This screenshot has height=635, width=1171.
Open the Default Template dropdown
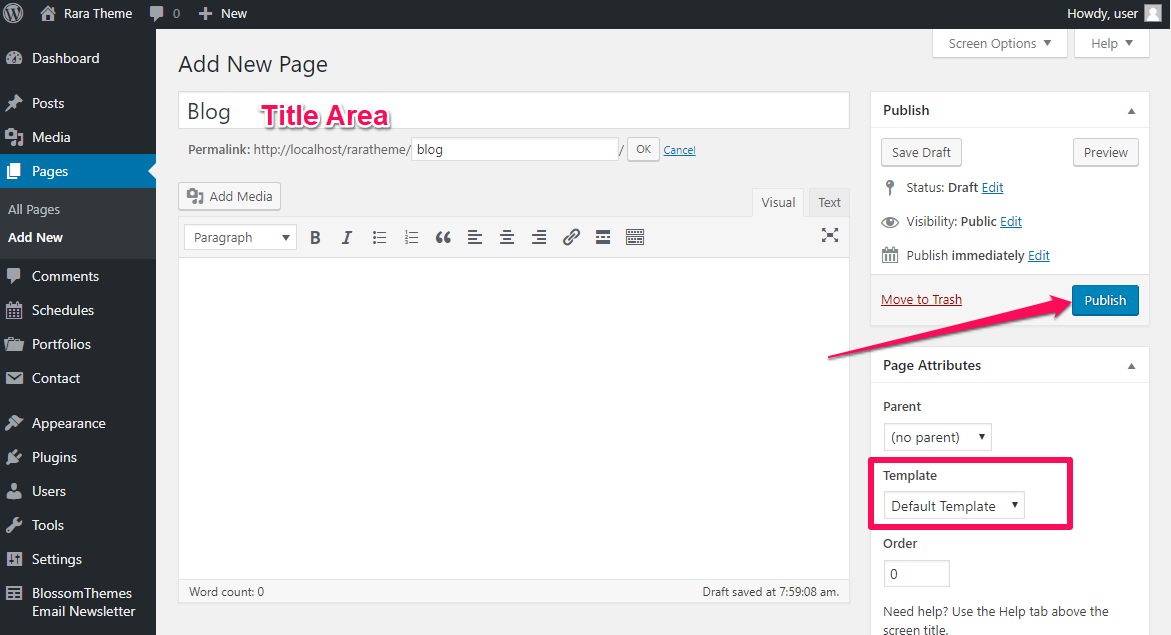[x=954, y=506]
